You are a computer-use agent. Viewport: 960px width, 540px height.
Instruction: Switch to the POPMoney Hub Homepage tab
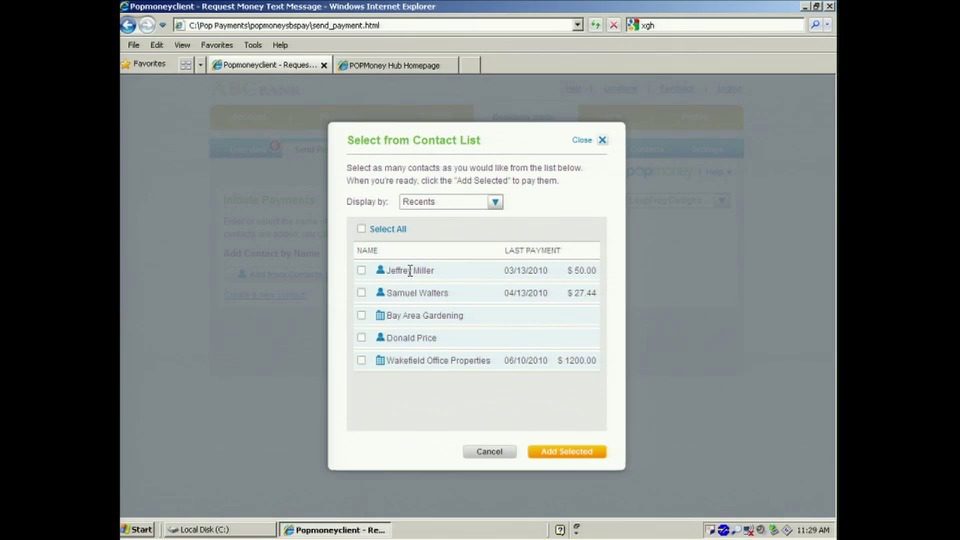395,66
